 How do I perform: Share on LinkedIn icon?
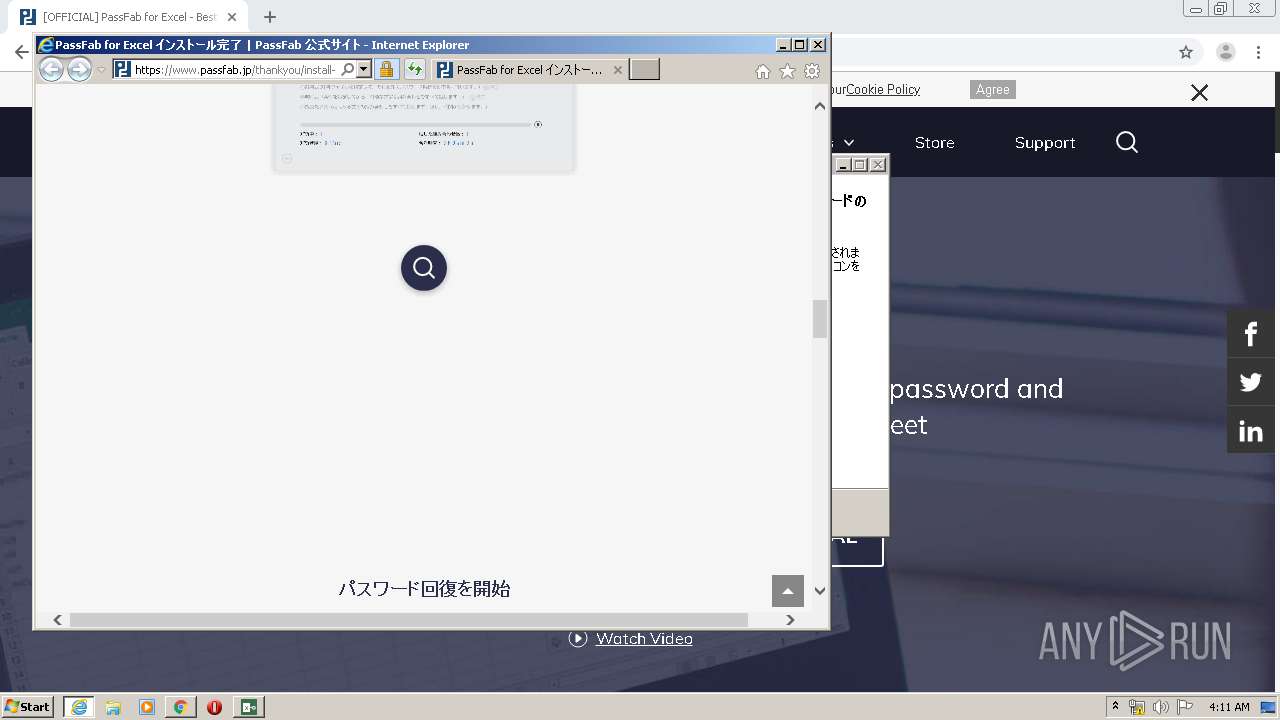pos(1251,431)
